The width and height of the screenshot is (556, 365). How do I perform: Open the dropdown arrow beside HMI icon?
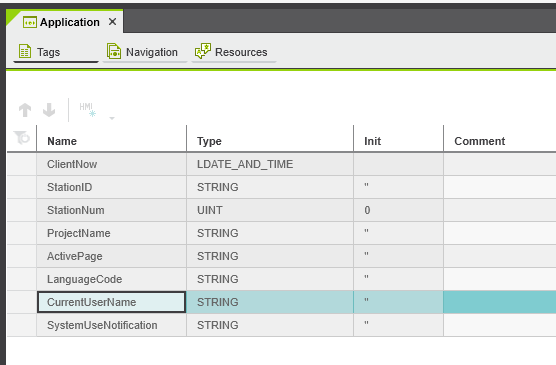[112, 118]
